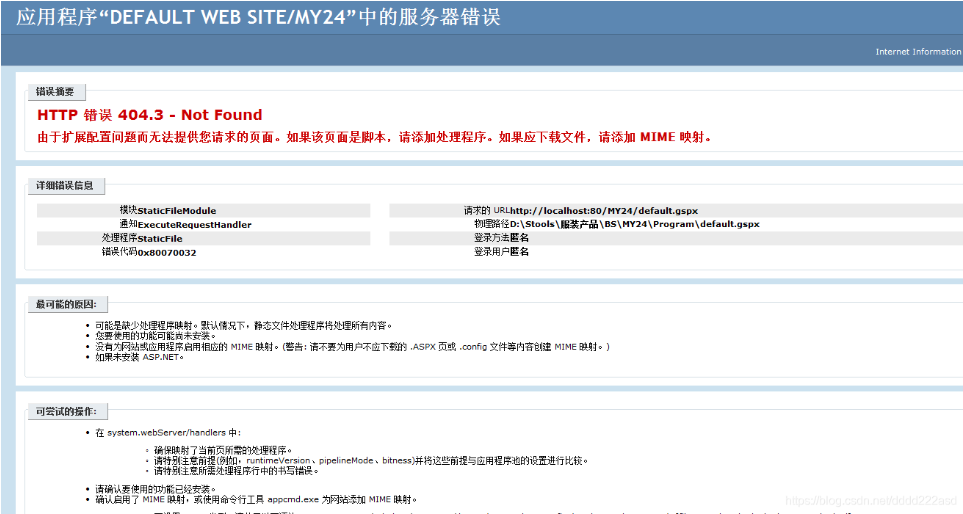Select the '最可能的原因:' section label
The height and width of the screenshot is (514, 963).
click(x=66, y=304)
